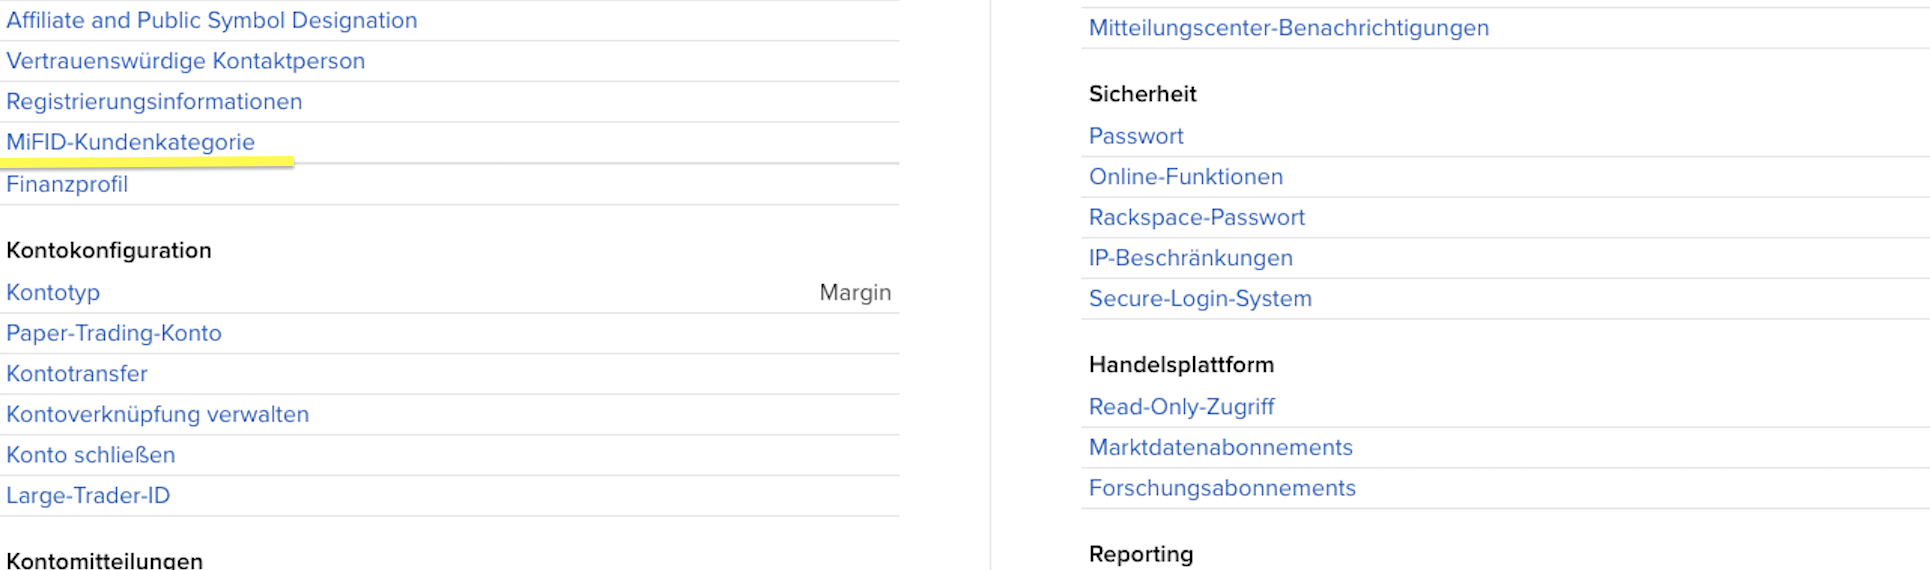Open Mitteilungscenter-Benachrichtigungen link
The width and height of the screenshot is (1930, 570).
(1289, 28)
